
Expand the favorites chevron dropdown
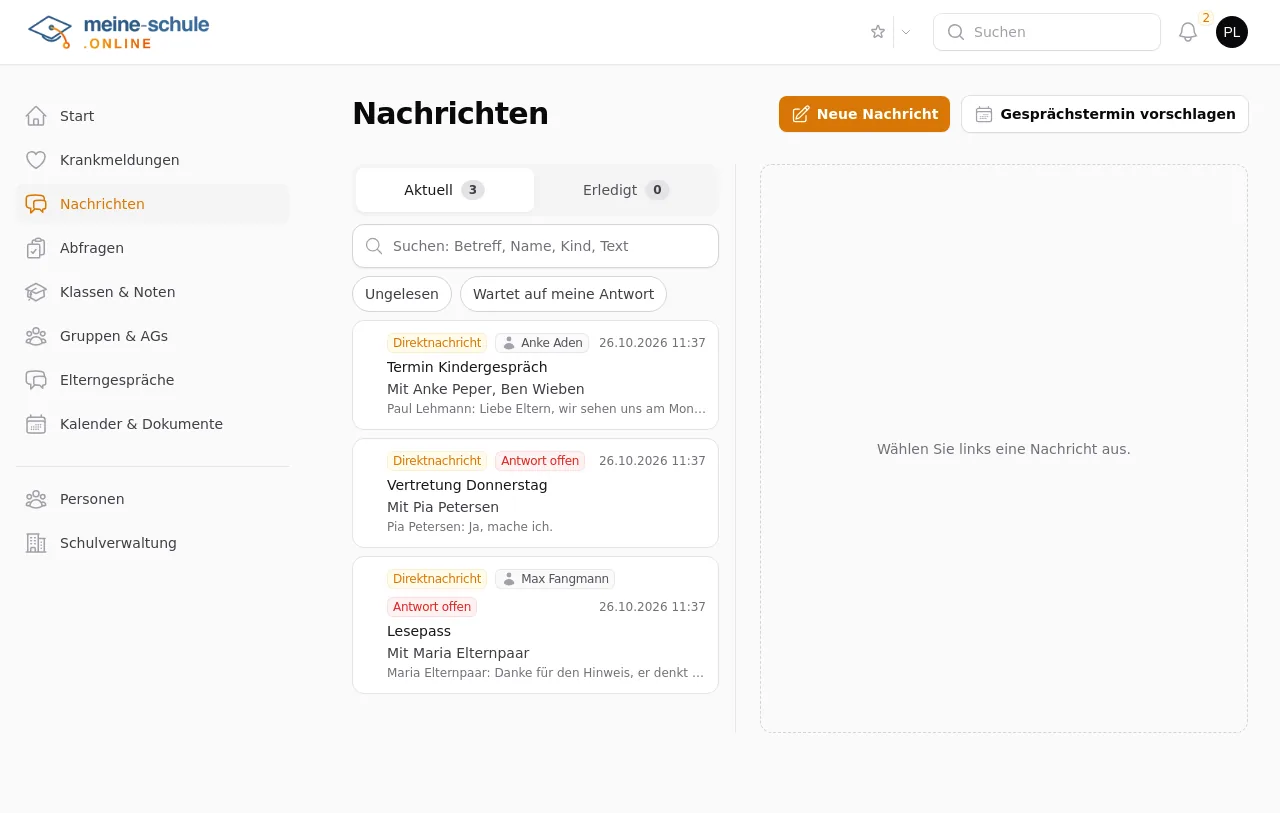906,32
